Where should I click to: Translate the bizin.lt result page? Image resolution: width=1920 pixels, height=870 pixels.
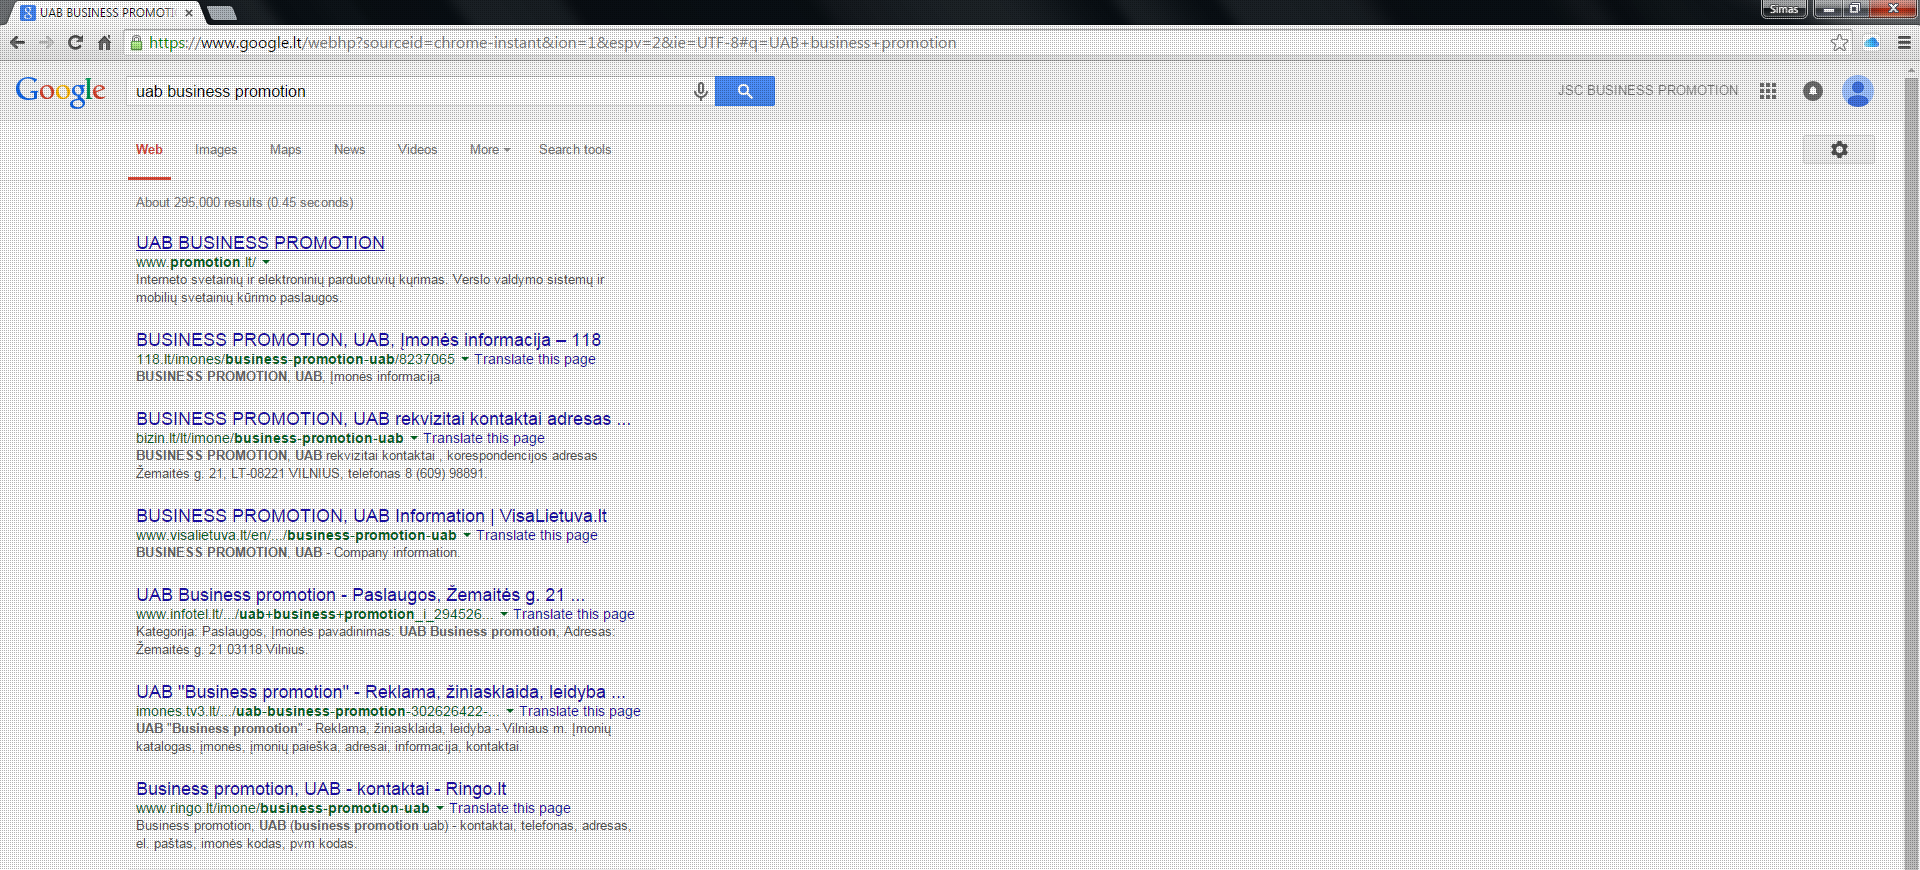tap(484, 438)
